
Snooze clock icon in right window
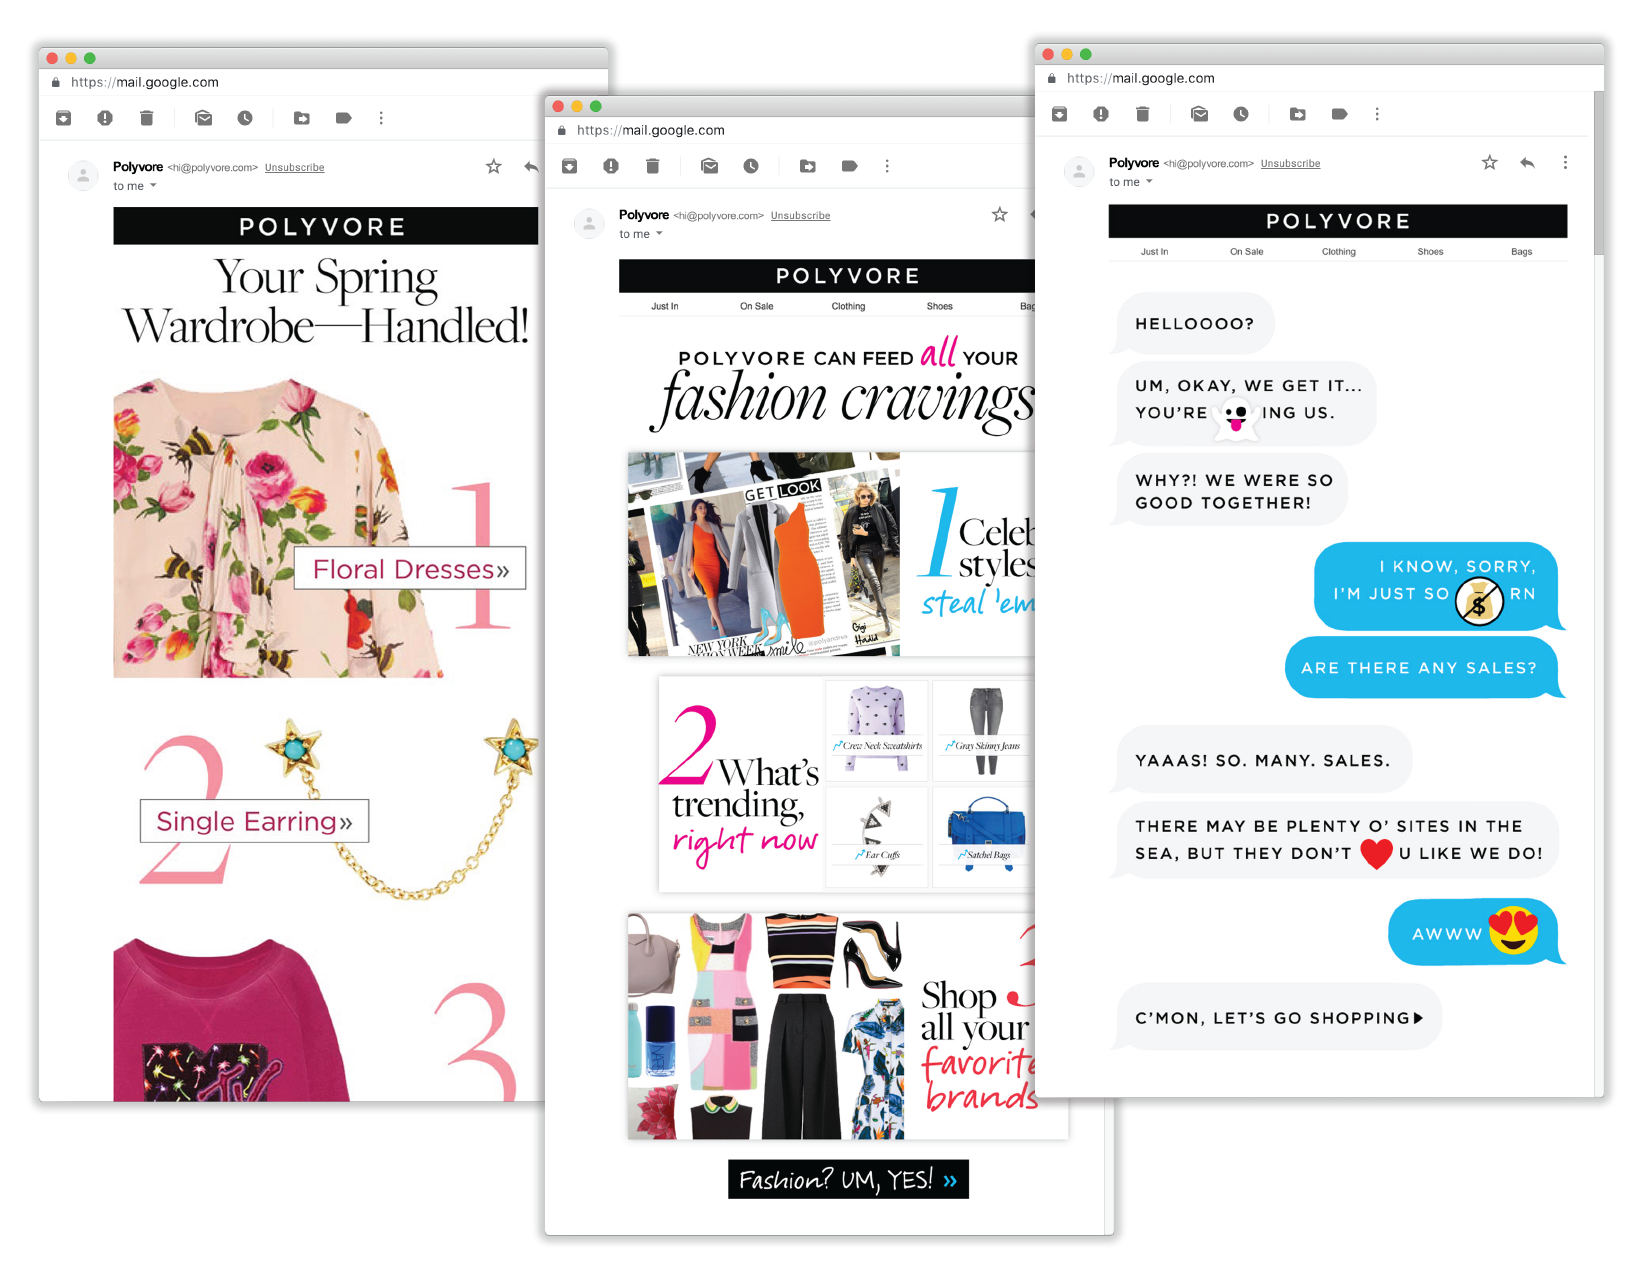[x=1241, y=114]
